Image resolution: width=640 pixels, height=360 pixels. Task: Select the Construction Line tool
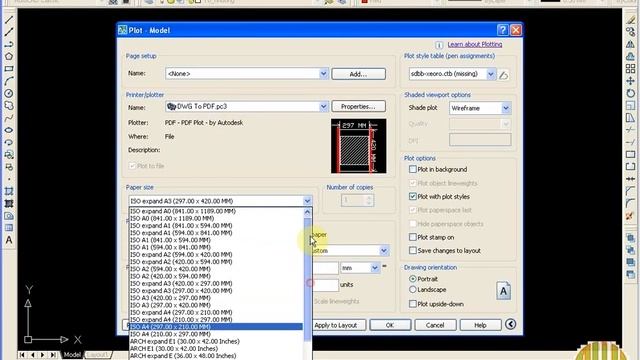[9, 32]
